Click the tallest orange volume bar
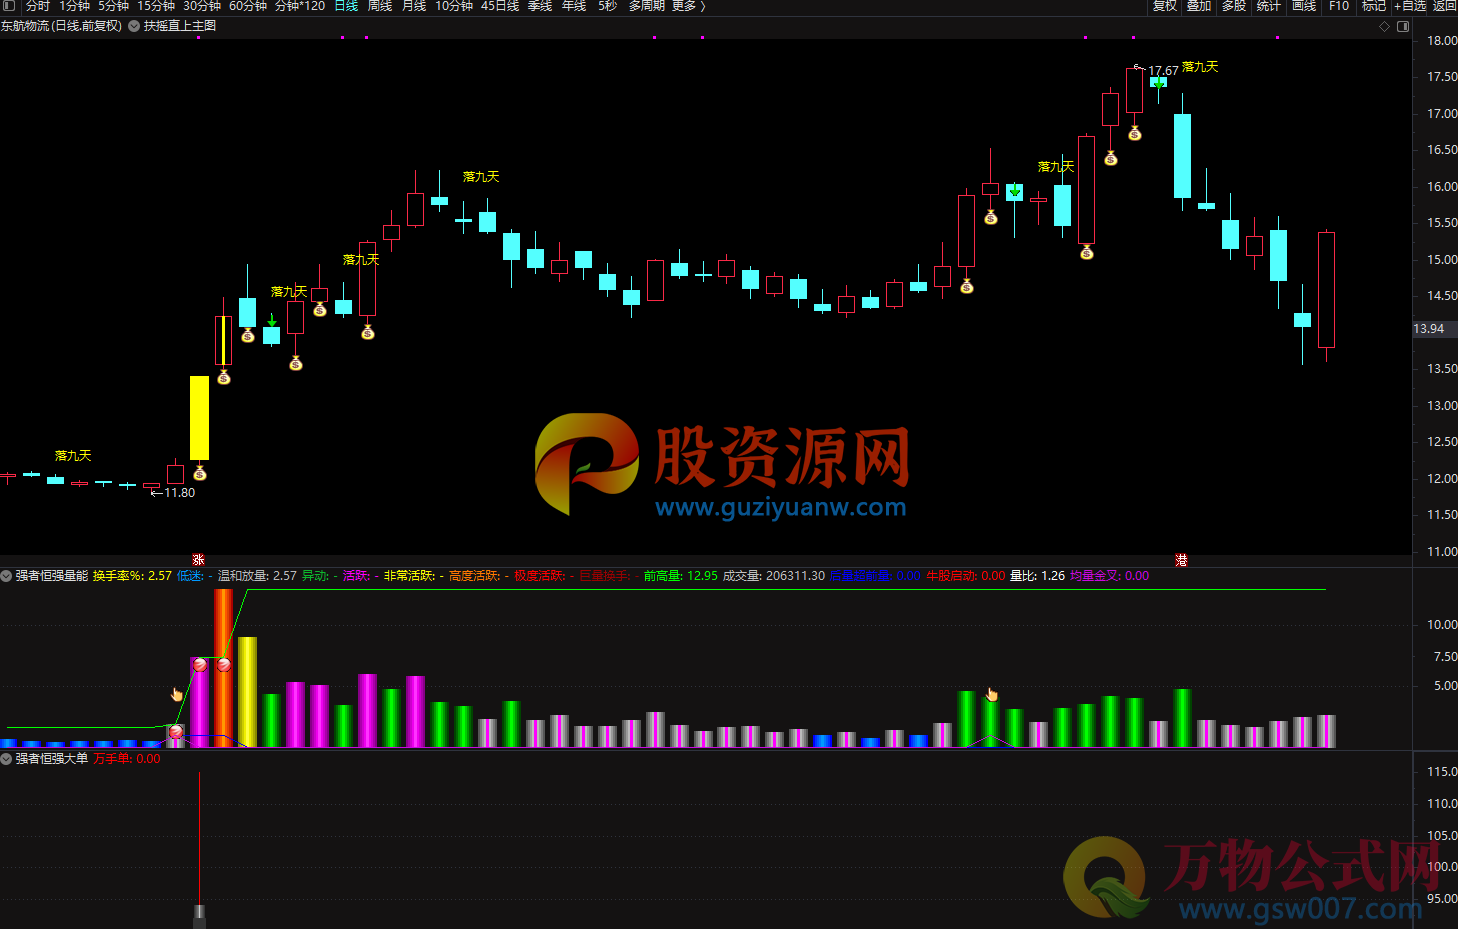1458x929 pixels. point(224,668)
